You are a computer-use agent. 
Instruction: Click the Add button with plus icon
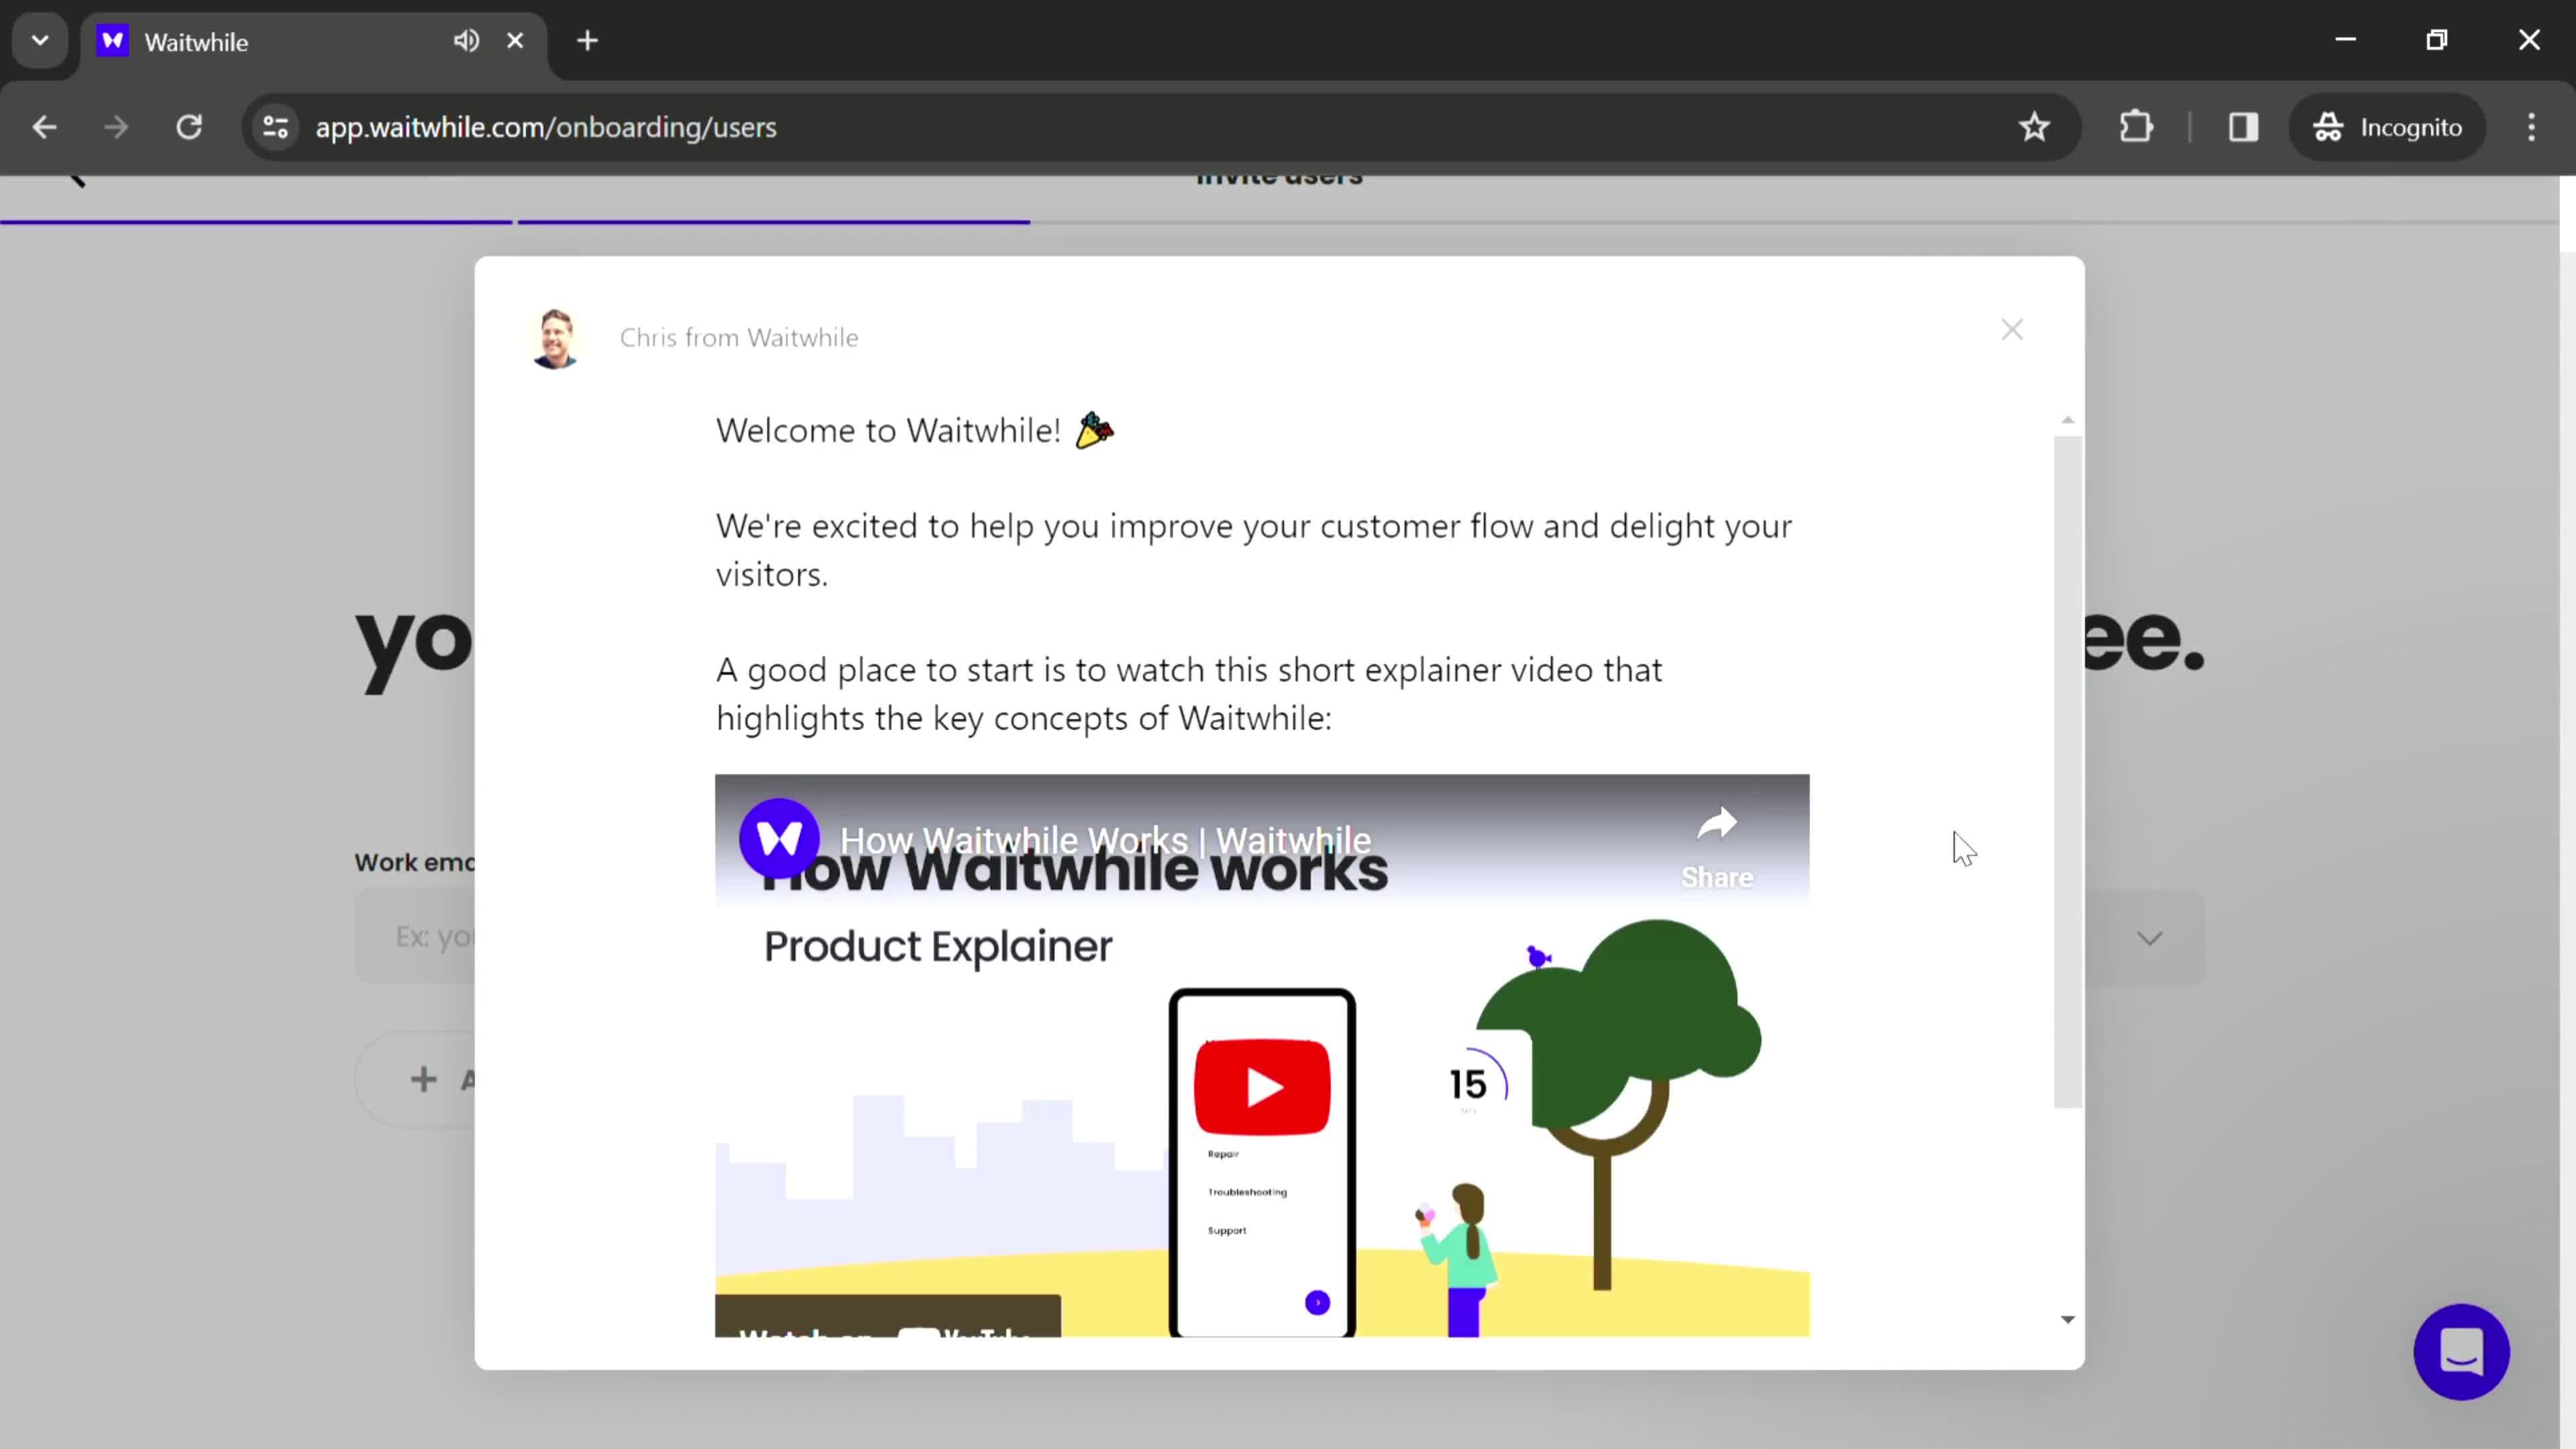416,1080
